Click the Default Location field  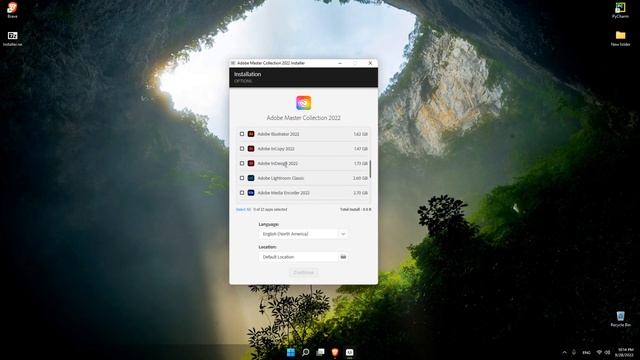pos(298,257)
